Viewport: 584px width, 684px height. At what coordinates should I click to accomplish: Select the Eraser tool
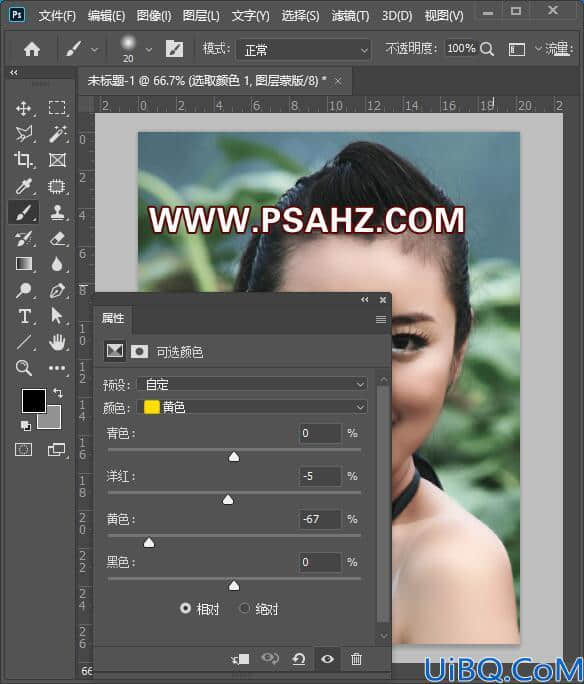point(57,238)
